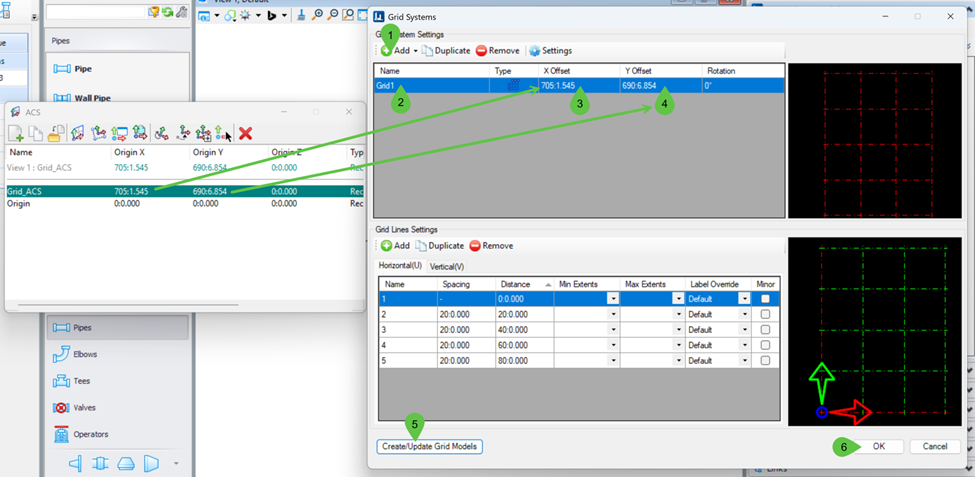Click Cancel in the Grid Systems dialog
Viewport: 975px width, 477px height.
(x=935, y=447)
